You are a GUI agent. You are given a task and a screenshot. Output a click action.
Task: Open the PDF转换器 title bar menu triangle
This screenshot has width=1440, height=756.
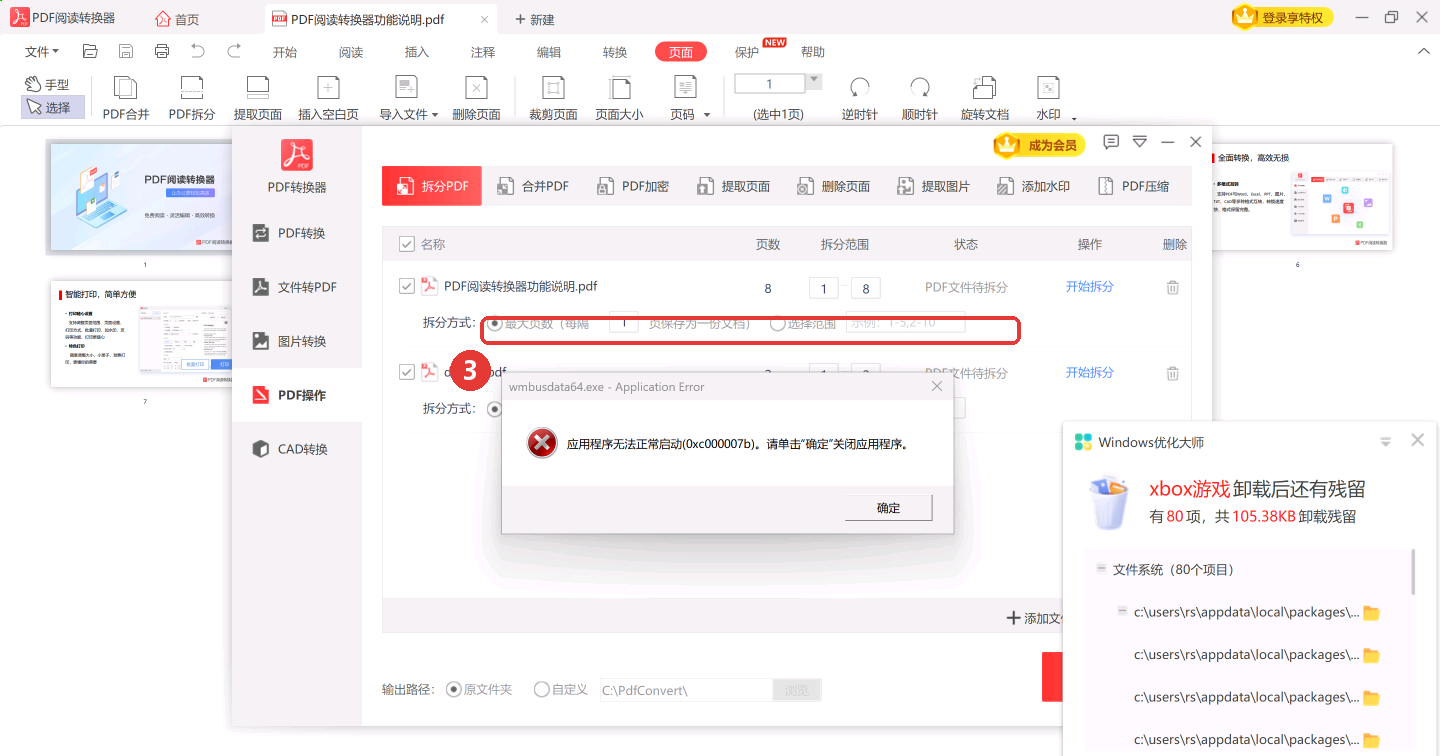[1139, 142]
